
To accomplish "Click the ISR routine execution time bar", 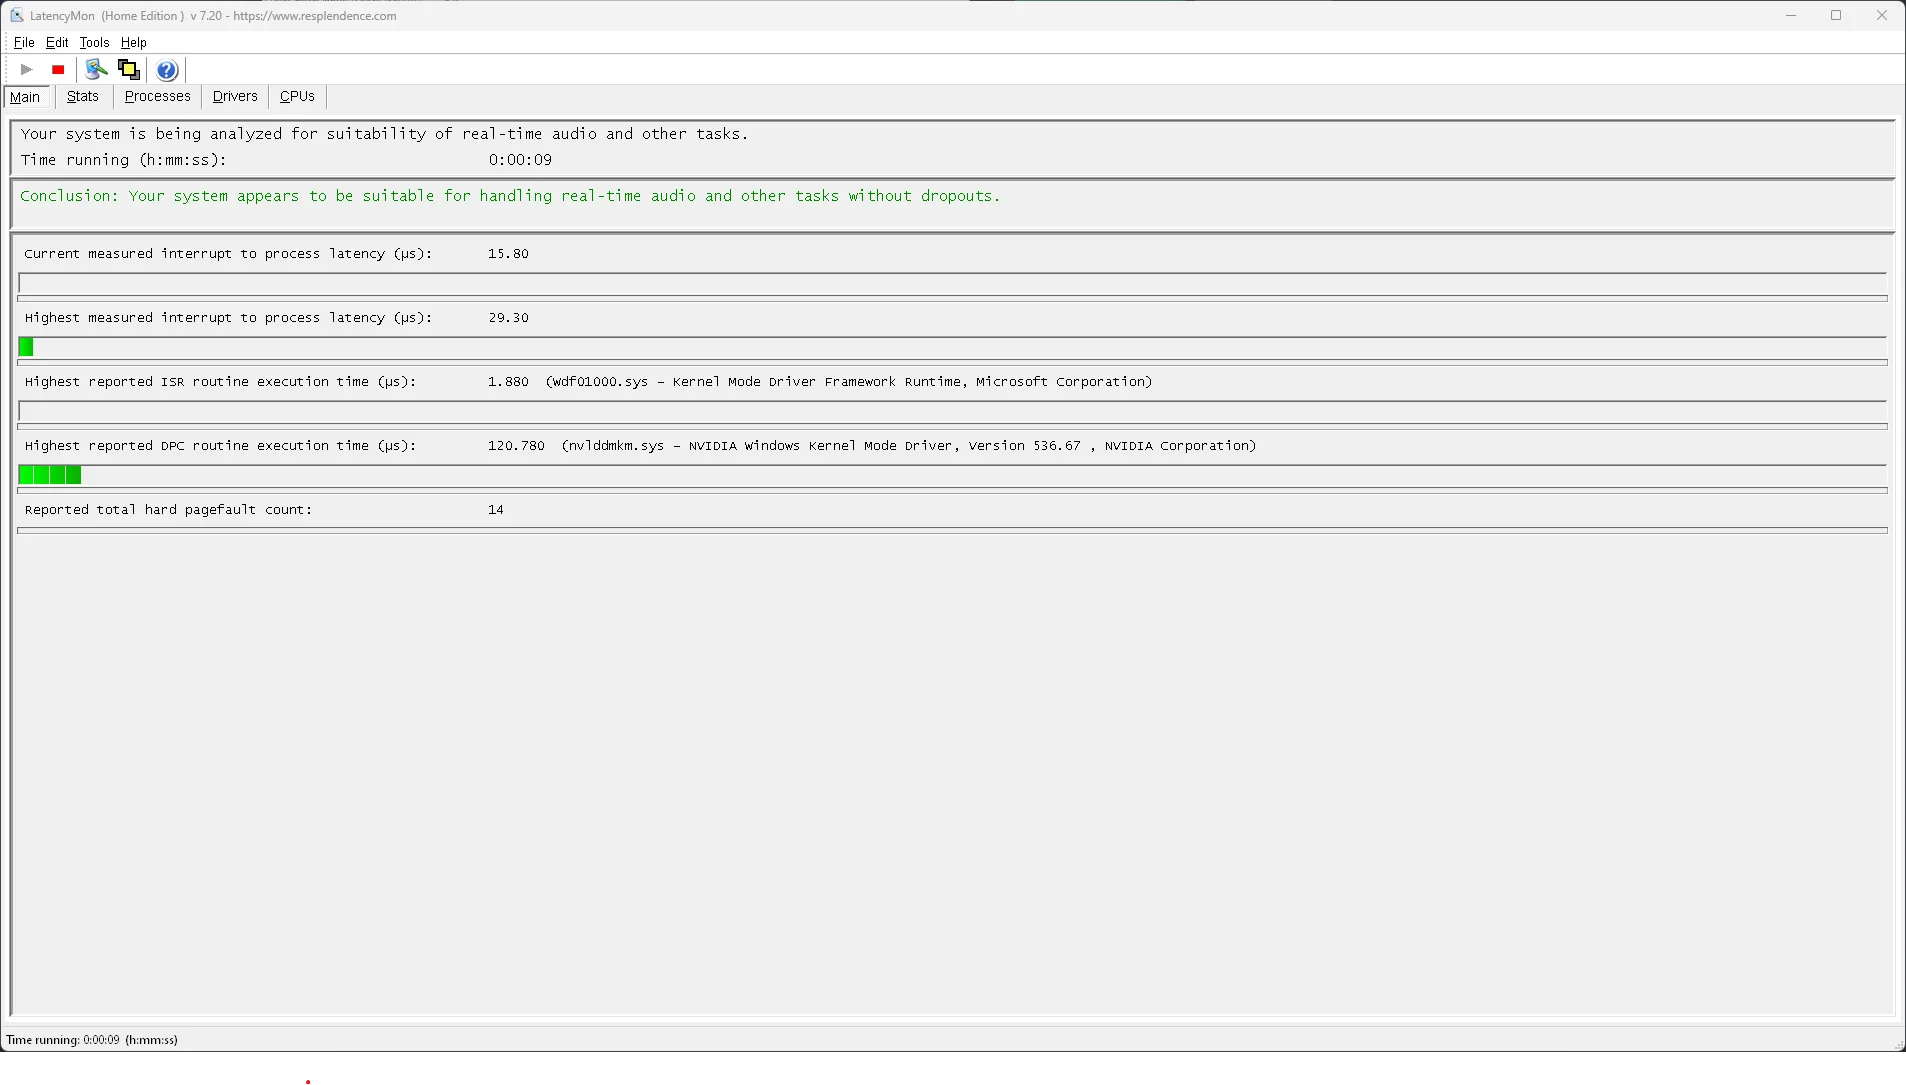I will [952, 412].
